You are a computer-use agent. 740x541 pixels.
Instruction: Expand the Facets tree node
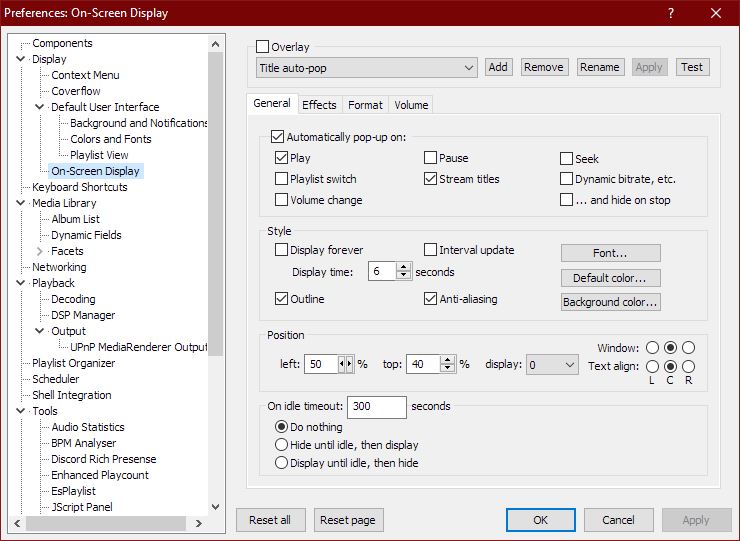(x=40, y=251)
